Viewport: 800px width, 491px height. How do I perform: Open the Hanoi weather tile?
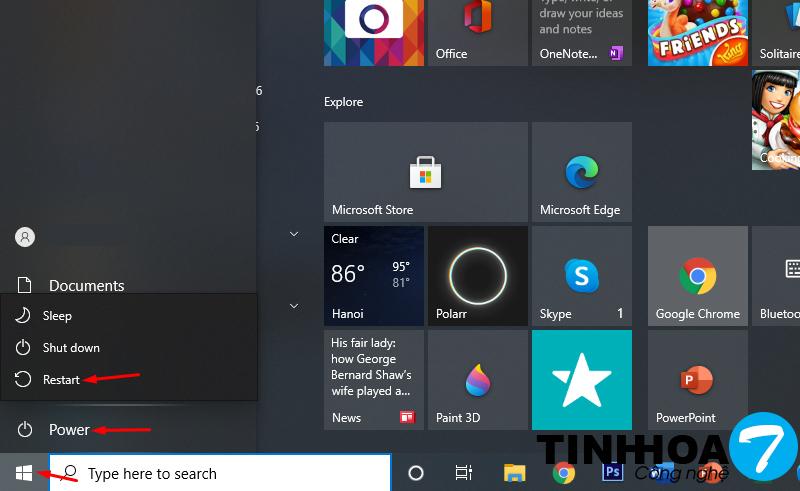tap(373, 276)
